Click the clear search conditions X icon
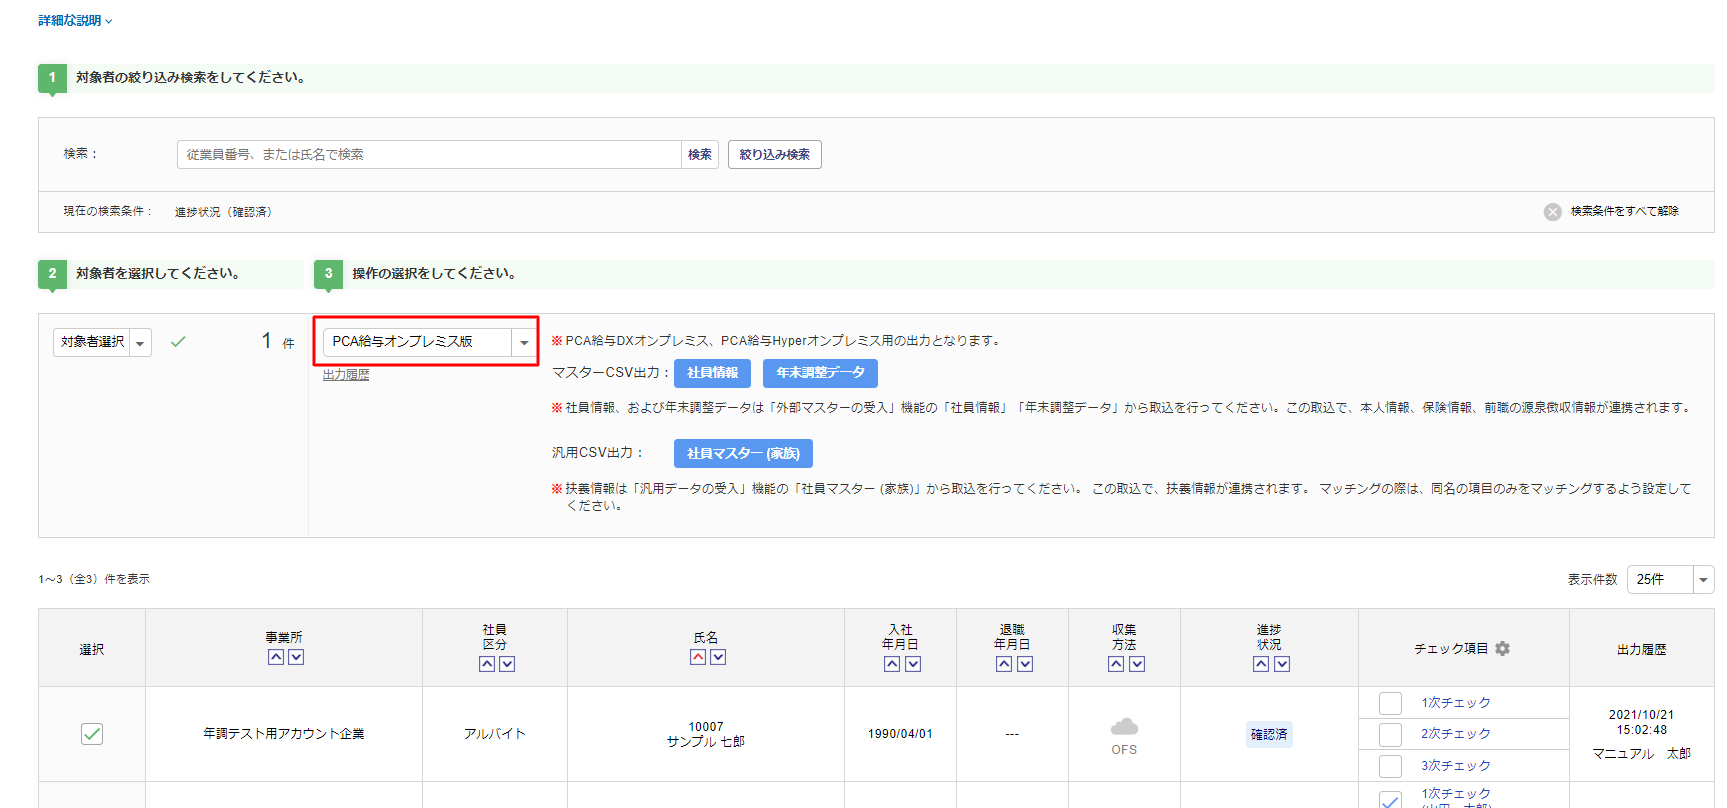 click(x=1552, y=212)
